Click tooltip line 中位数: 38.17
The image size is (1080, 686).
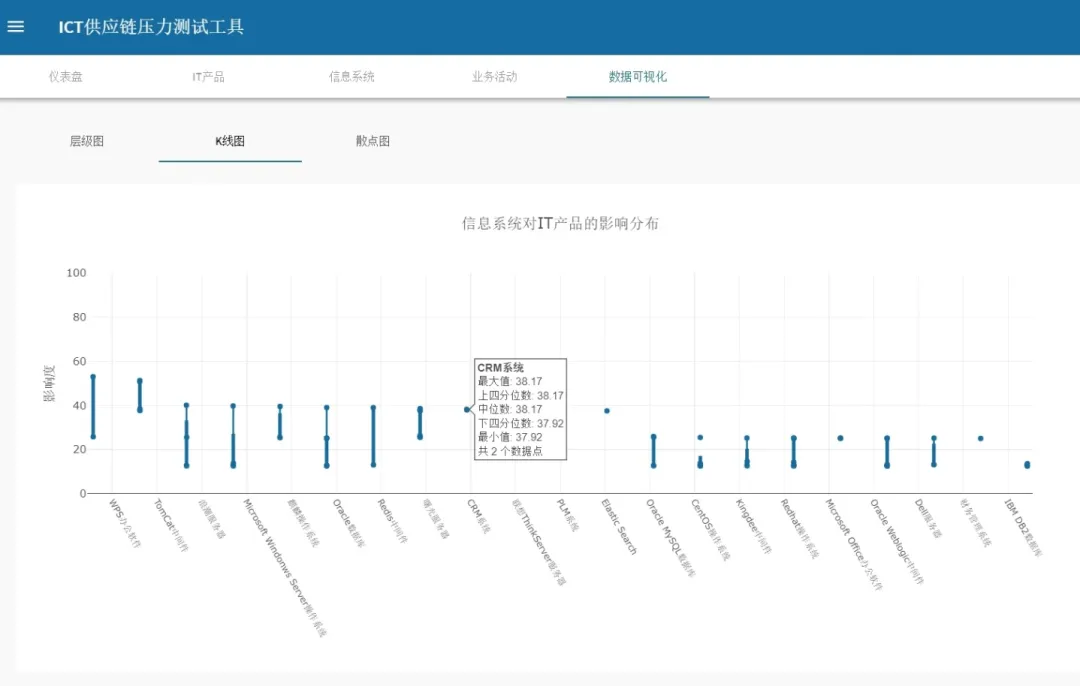pos(510,409)
